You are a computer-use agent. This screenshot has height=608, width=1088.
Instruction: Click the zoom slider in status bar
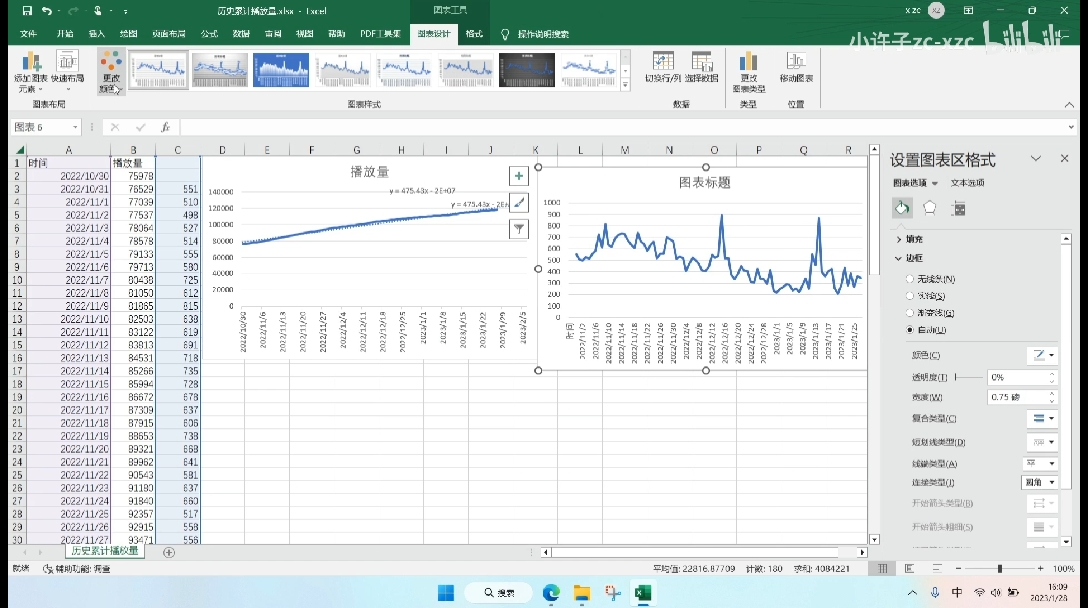999,568
